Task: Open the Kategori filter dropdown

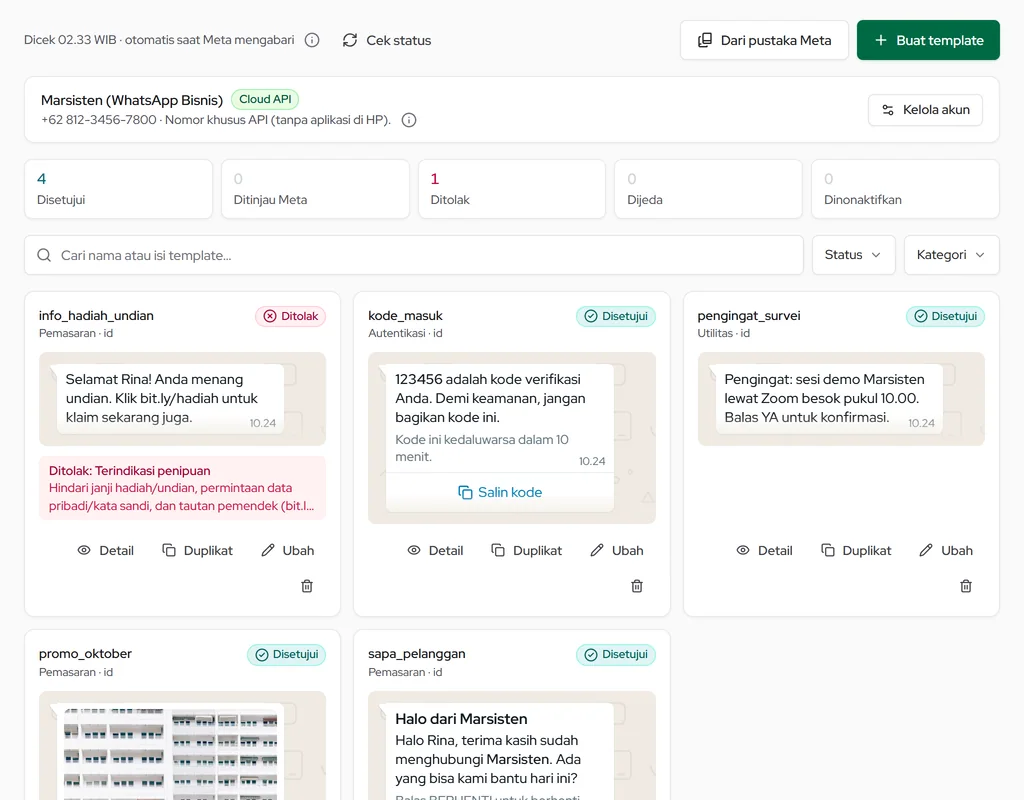Action: coord(952,255)
